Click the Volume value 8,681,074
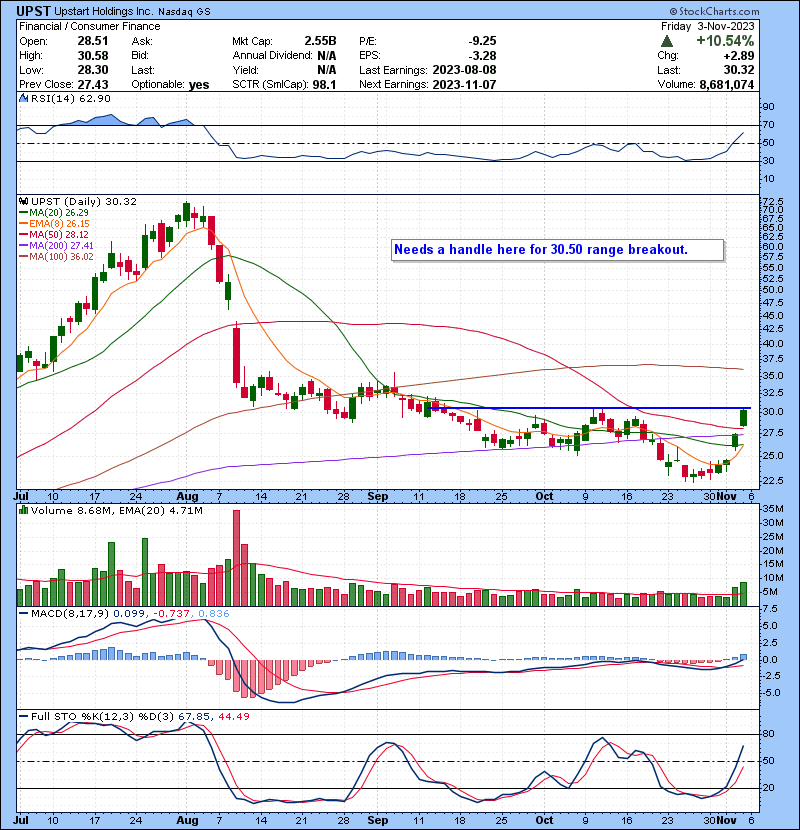The image size is (800, 830). coord(726,85)
